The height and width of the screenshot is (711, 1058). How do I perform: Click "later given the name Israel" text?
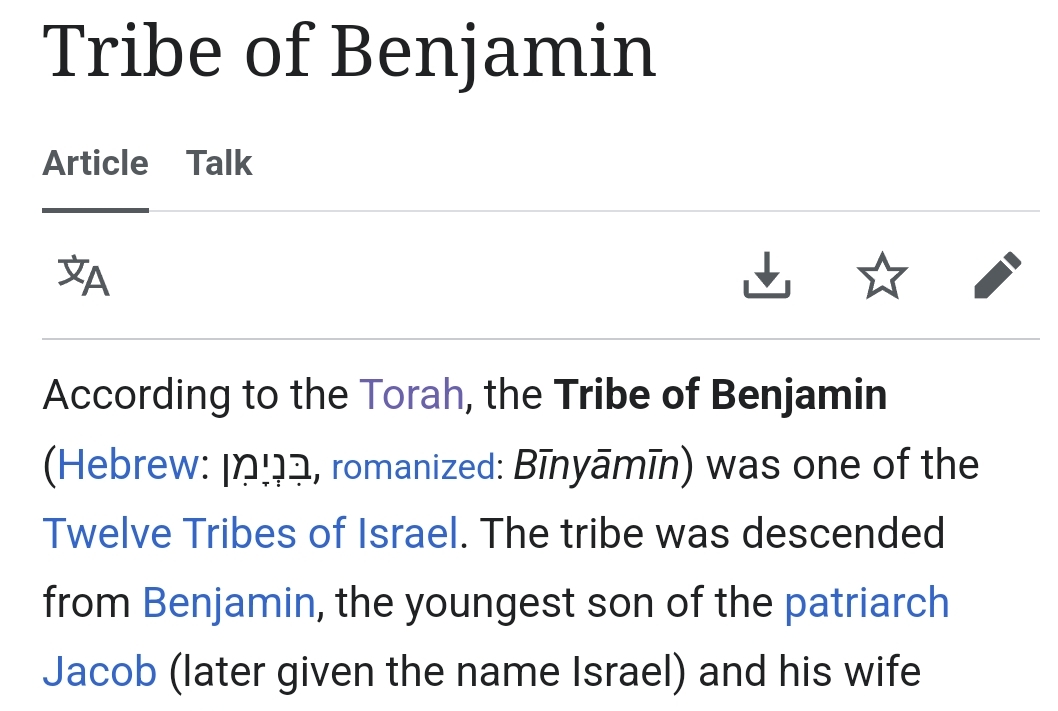click(x=428, y=672)
